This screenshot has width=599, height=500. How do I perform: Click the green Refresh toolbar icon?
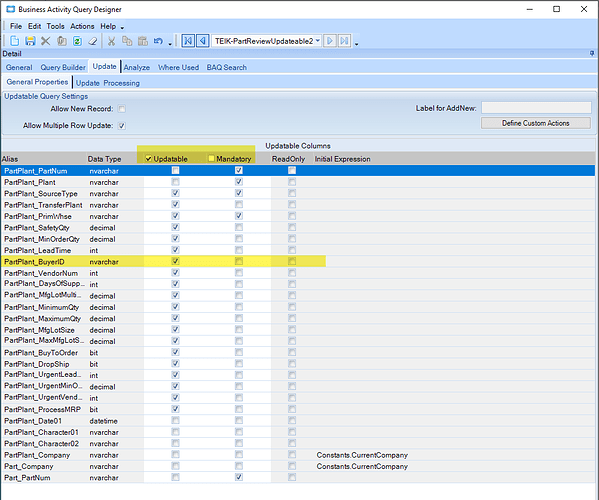(x=77, y=41)
